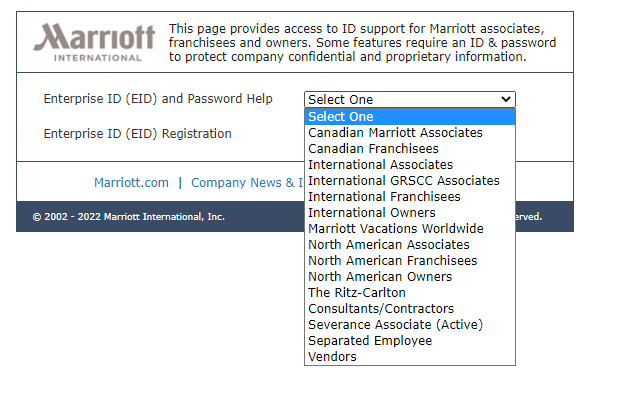621x399 pixels.
Task: Collapse the dropdown using its chevron arrow
Action: pos(505,99)
